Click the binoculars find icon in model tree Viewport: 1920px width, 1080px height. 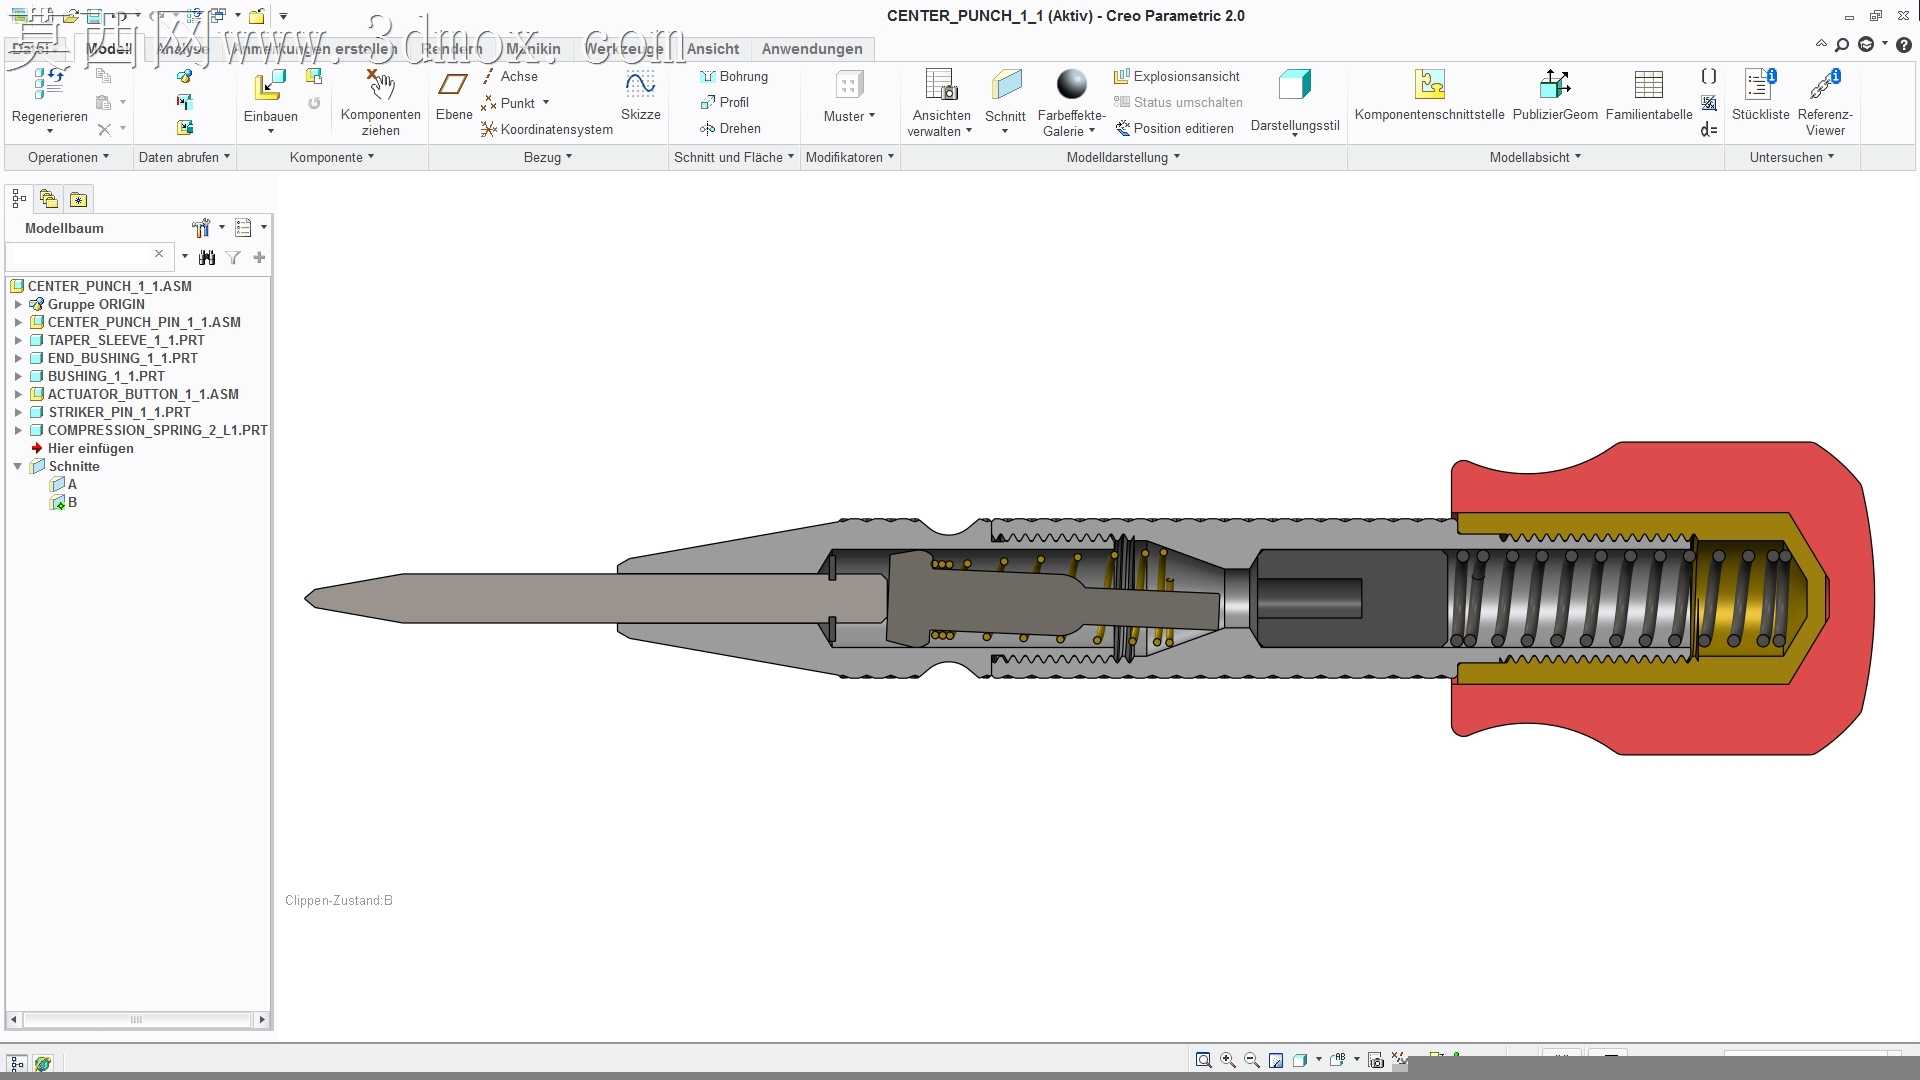coord(207,258)
